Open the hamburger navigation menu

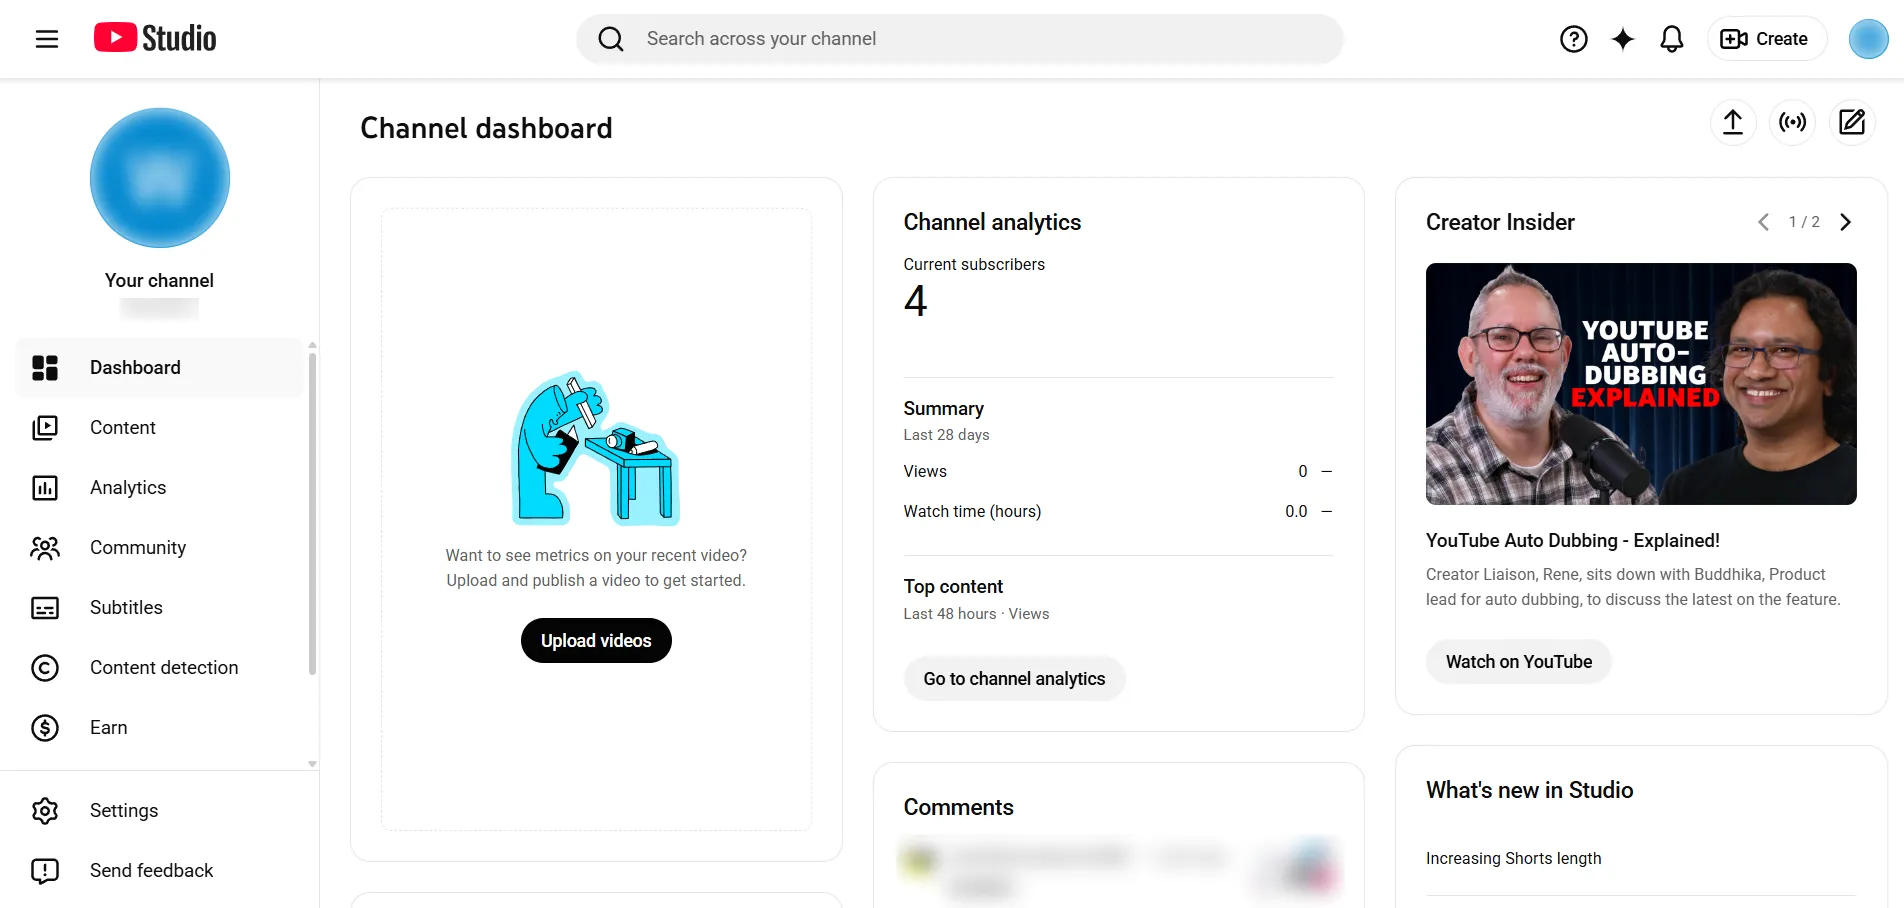coord(47,39)
